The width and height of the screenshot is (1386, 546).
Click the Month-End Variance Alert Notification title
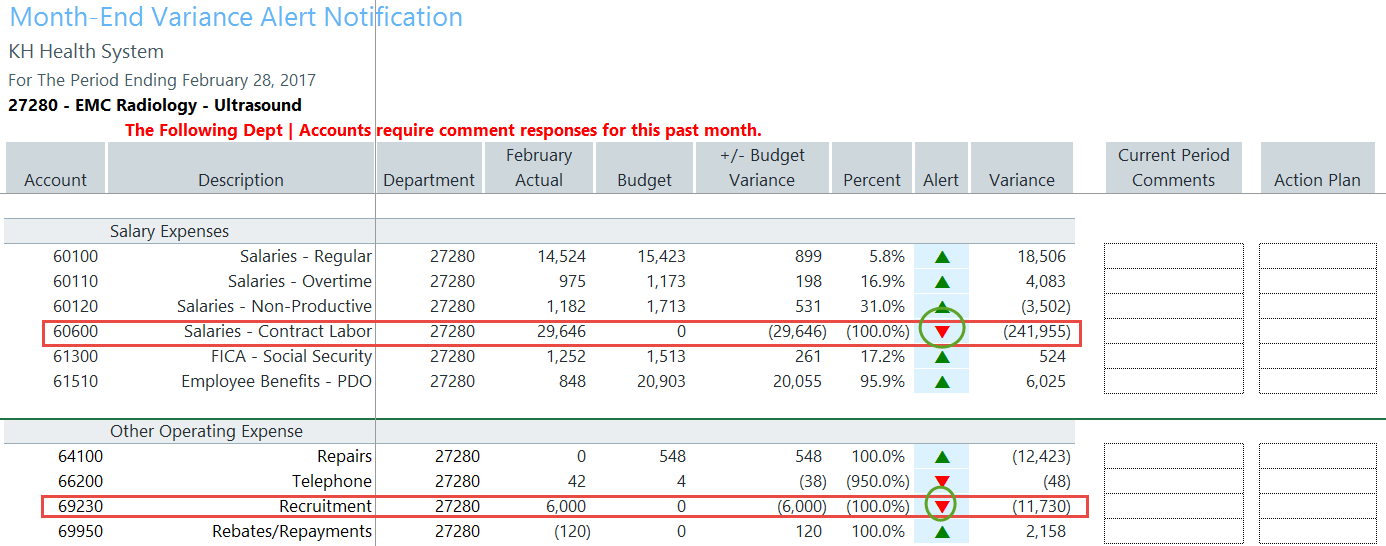[236, 17]
